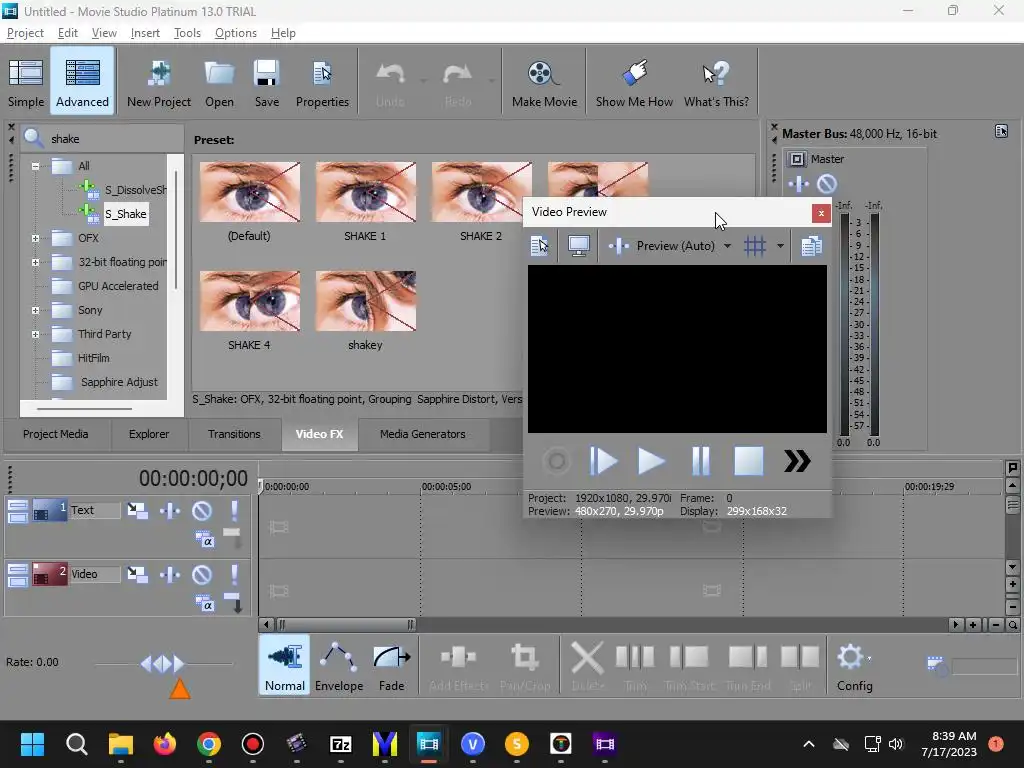Open the Explorer tab
This screenshot has width=1024, height=768.
tap(149, 434)
